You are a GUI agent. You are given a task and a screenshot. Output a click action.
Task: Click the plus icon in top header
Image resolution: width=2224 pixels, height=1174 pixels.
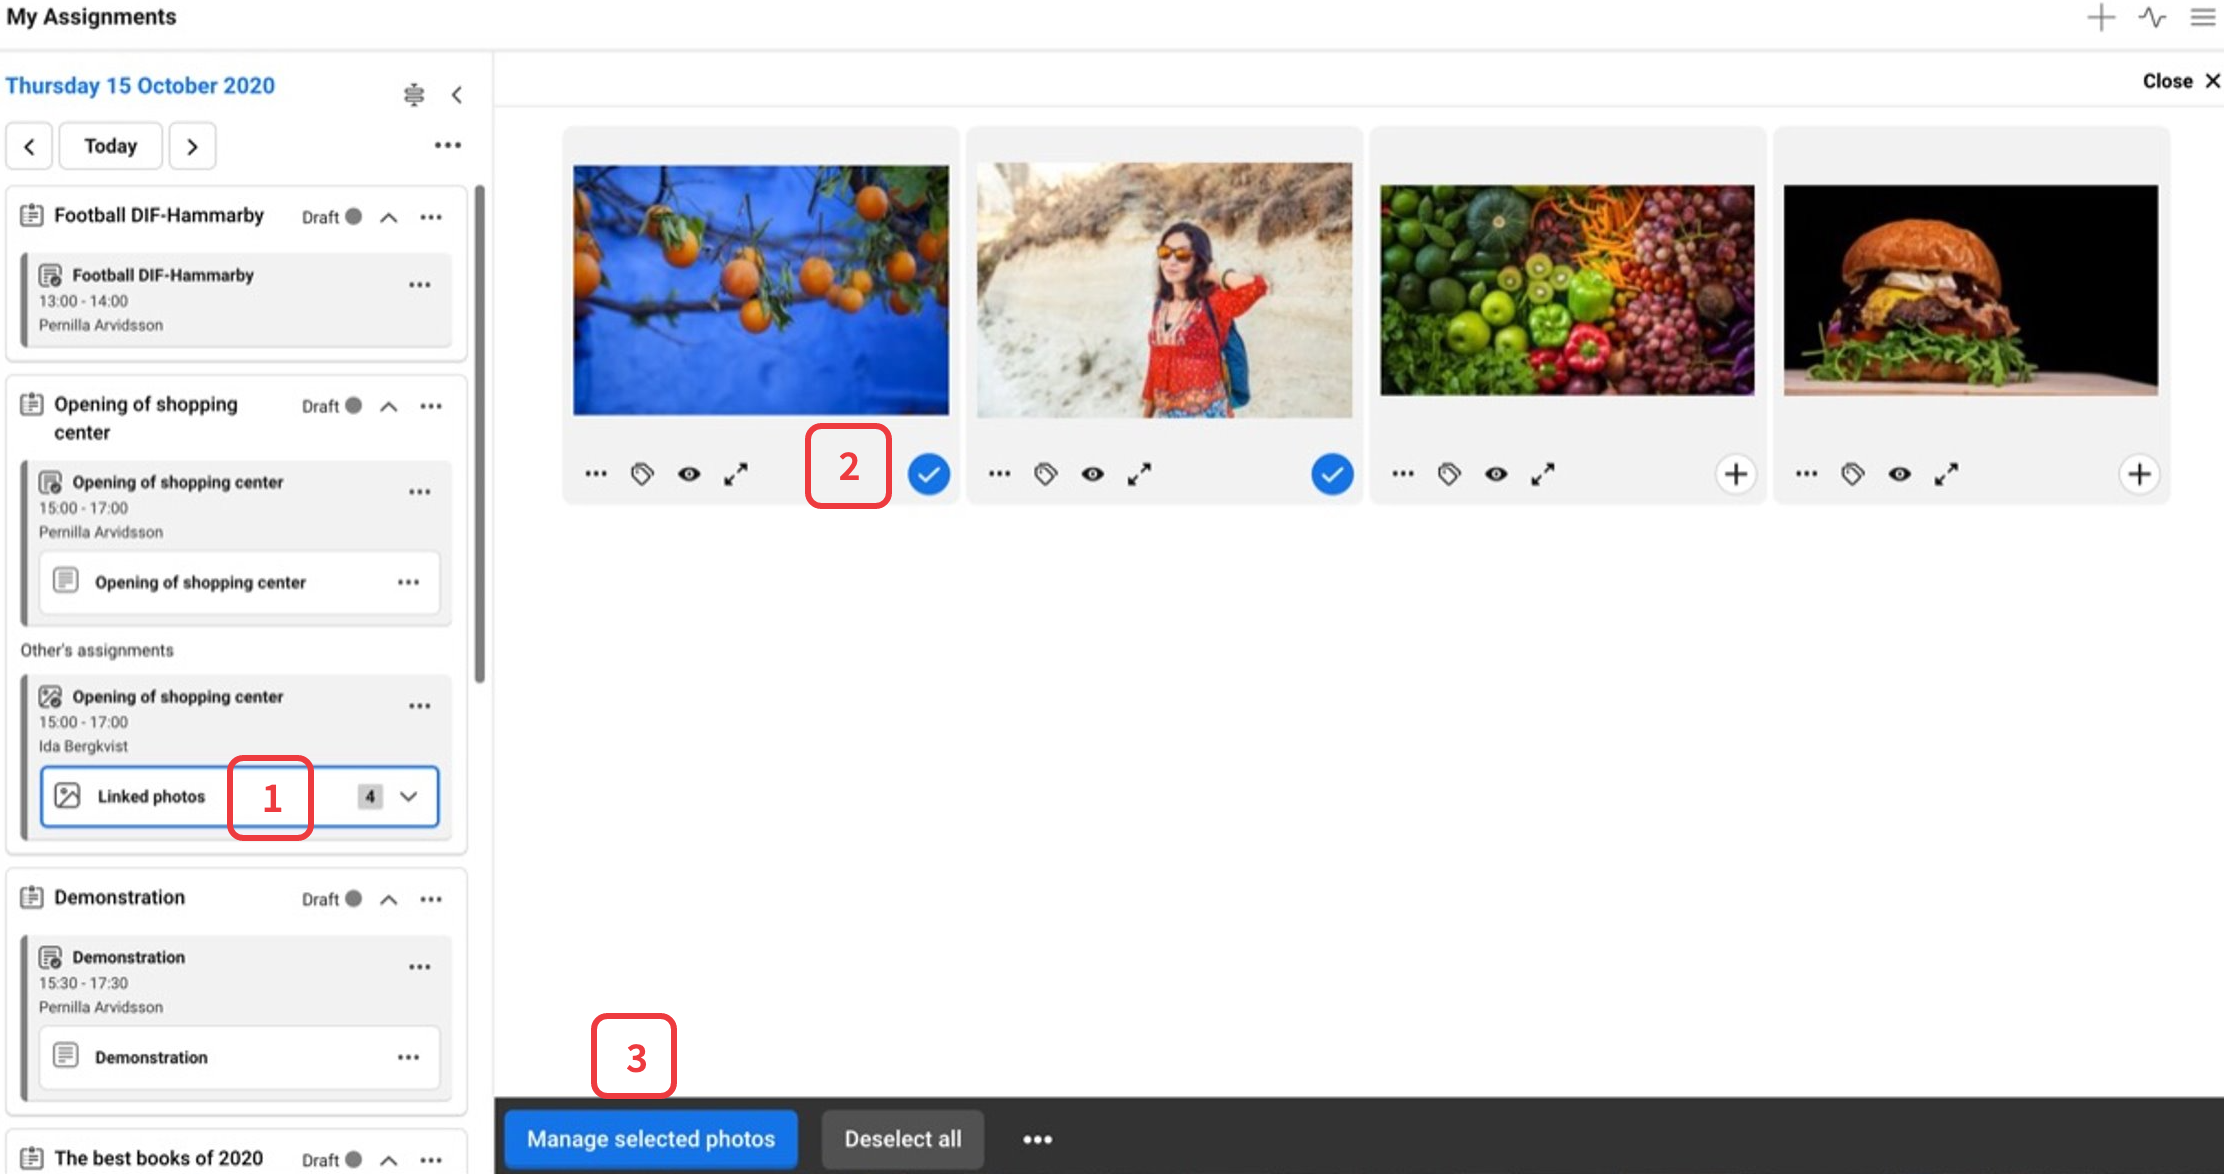click(2101, 18)
